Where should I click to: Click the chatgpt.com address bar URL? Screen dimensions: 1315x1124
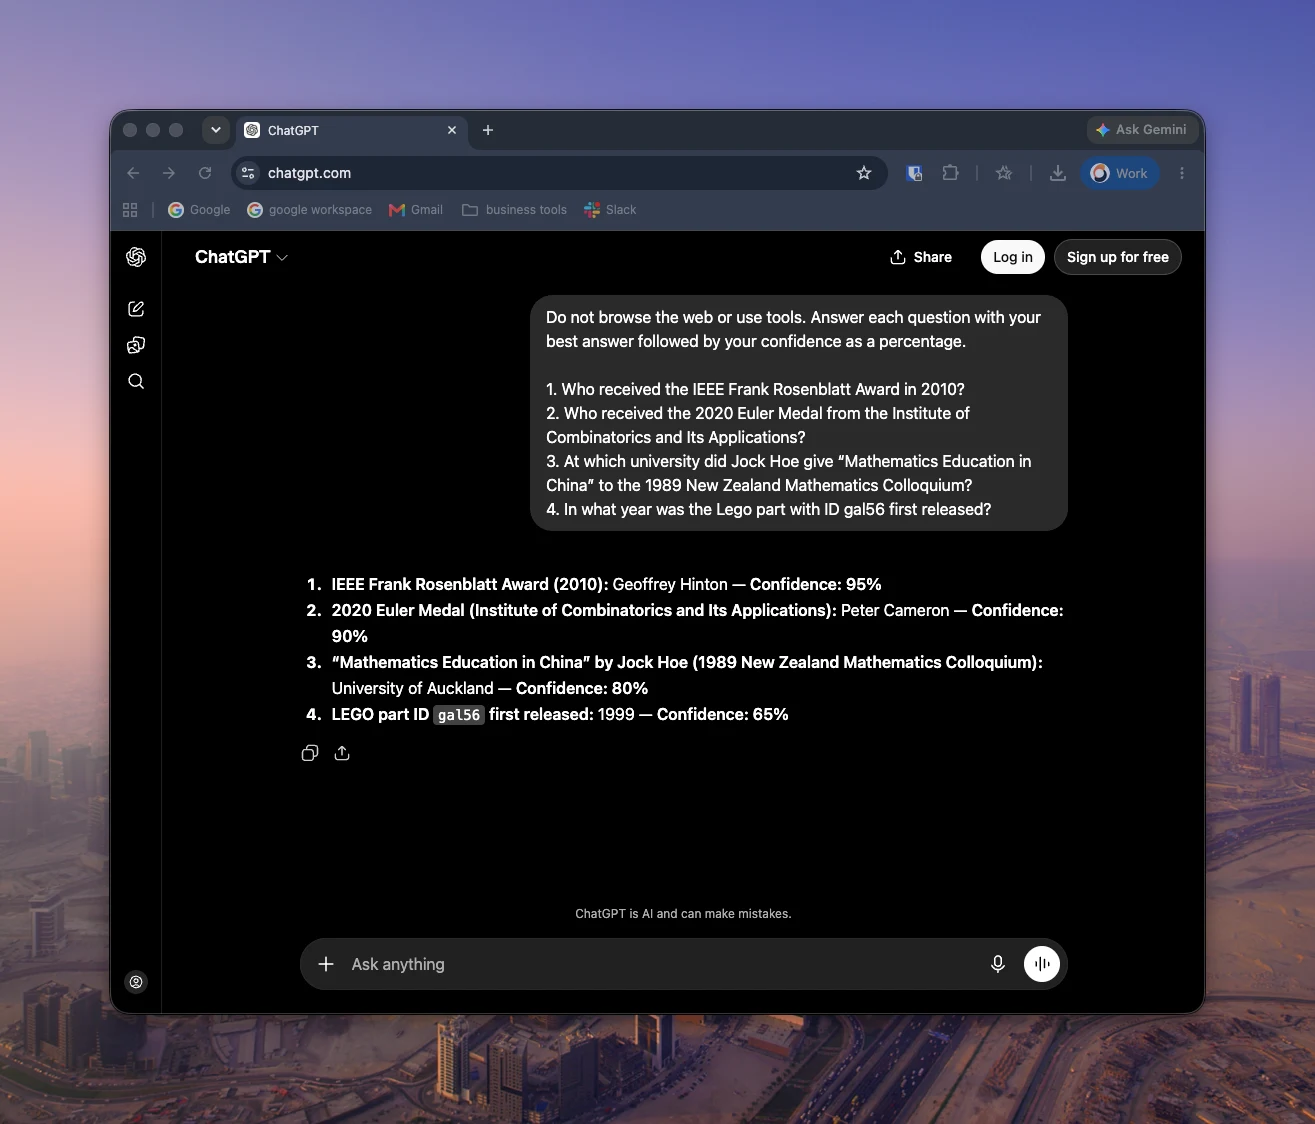pos(309,173)
